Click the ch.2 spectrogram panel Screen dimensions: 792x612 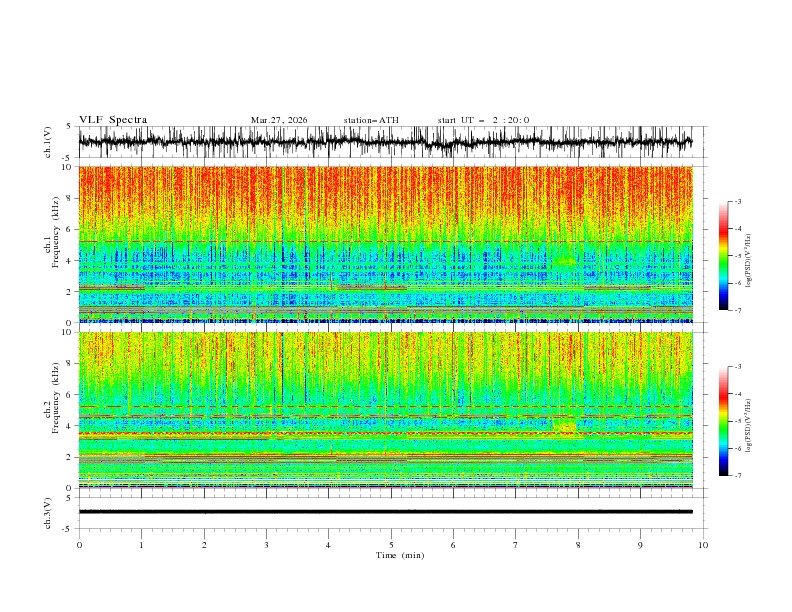click(385, 410)
